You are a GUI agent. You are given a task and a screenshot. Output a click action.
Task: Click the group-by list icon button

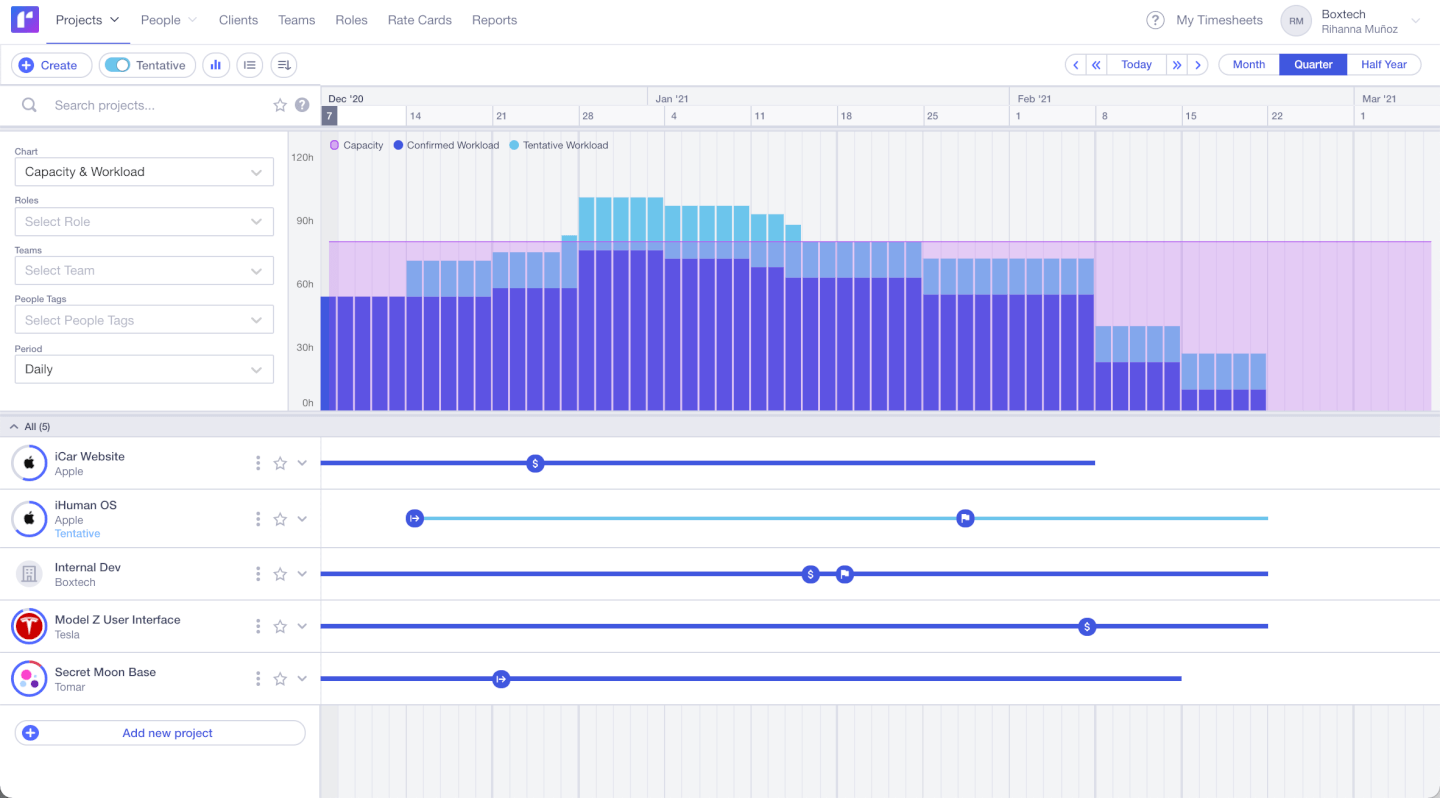pos(250,65)
